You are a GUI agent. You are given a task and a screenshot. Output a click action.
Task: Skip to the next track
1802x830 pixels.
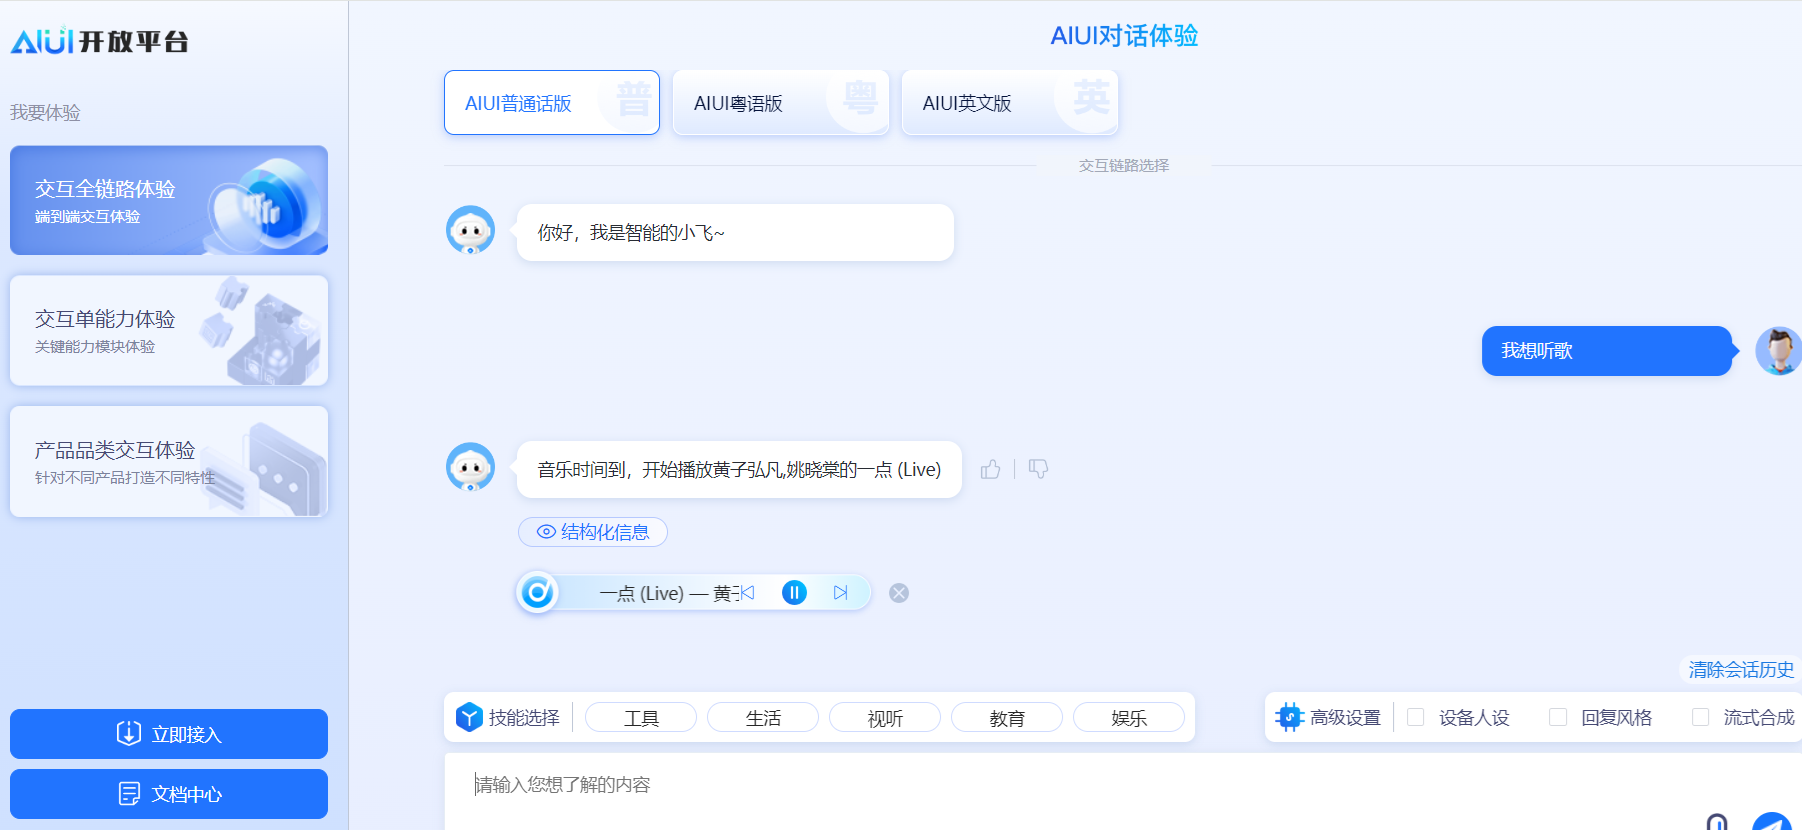pos(840,593)
